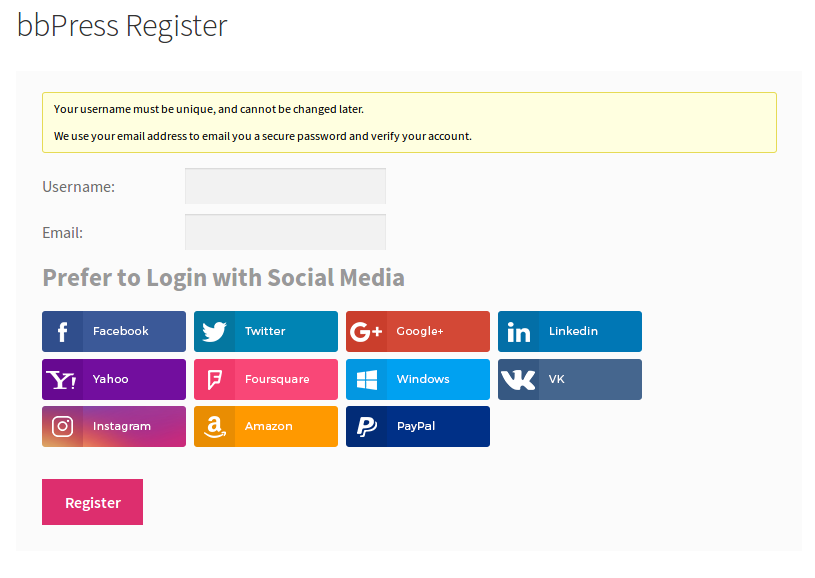Sign in with the Twitter text label
815x578 pixels.
(265, 331)
